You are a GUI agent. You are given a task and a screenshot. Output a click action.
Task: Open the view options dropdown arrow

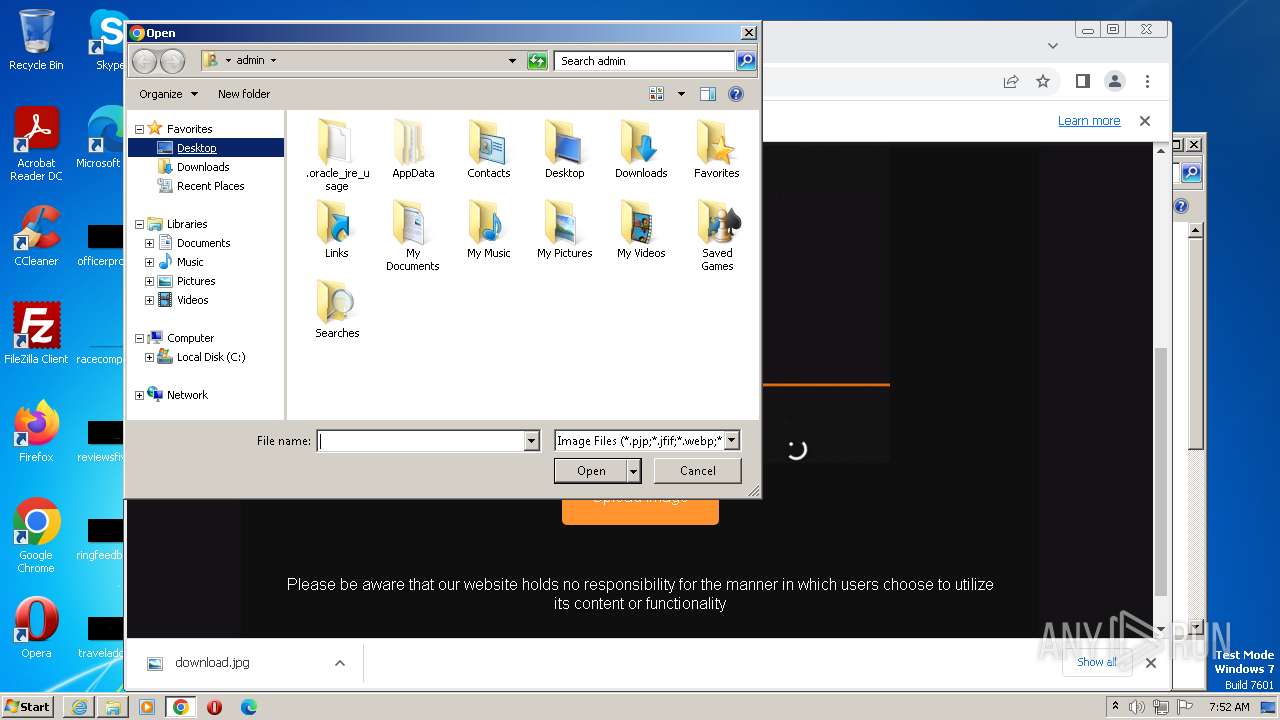pos(681,94)
